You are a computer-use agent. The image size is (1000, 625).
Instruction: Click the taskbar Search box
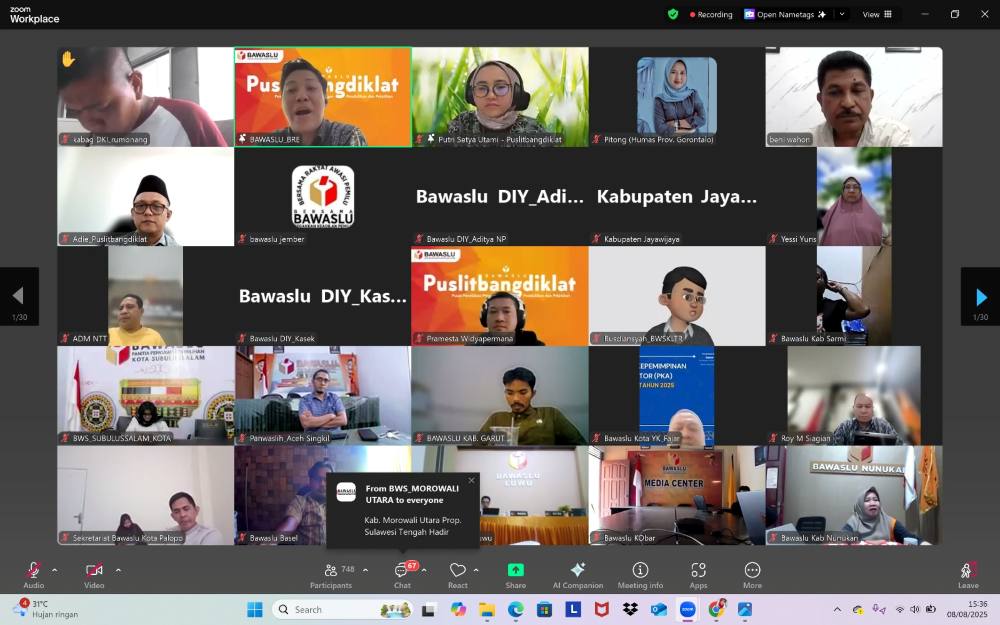click(342, 610)
